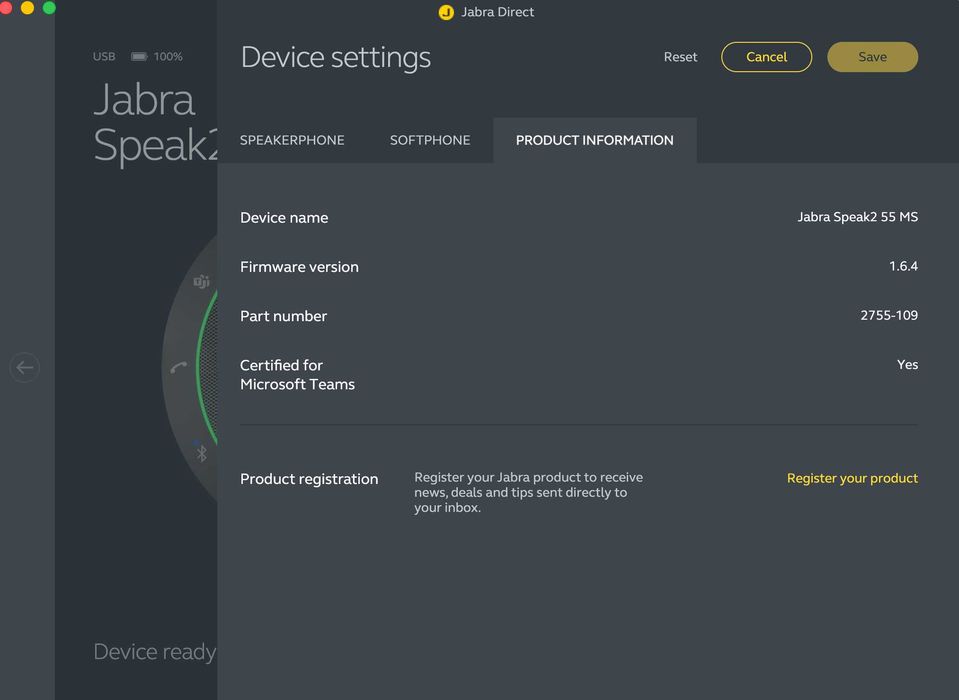Select the Product Information tab

tap(594, 140)
